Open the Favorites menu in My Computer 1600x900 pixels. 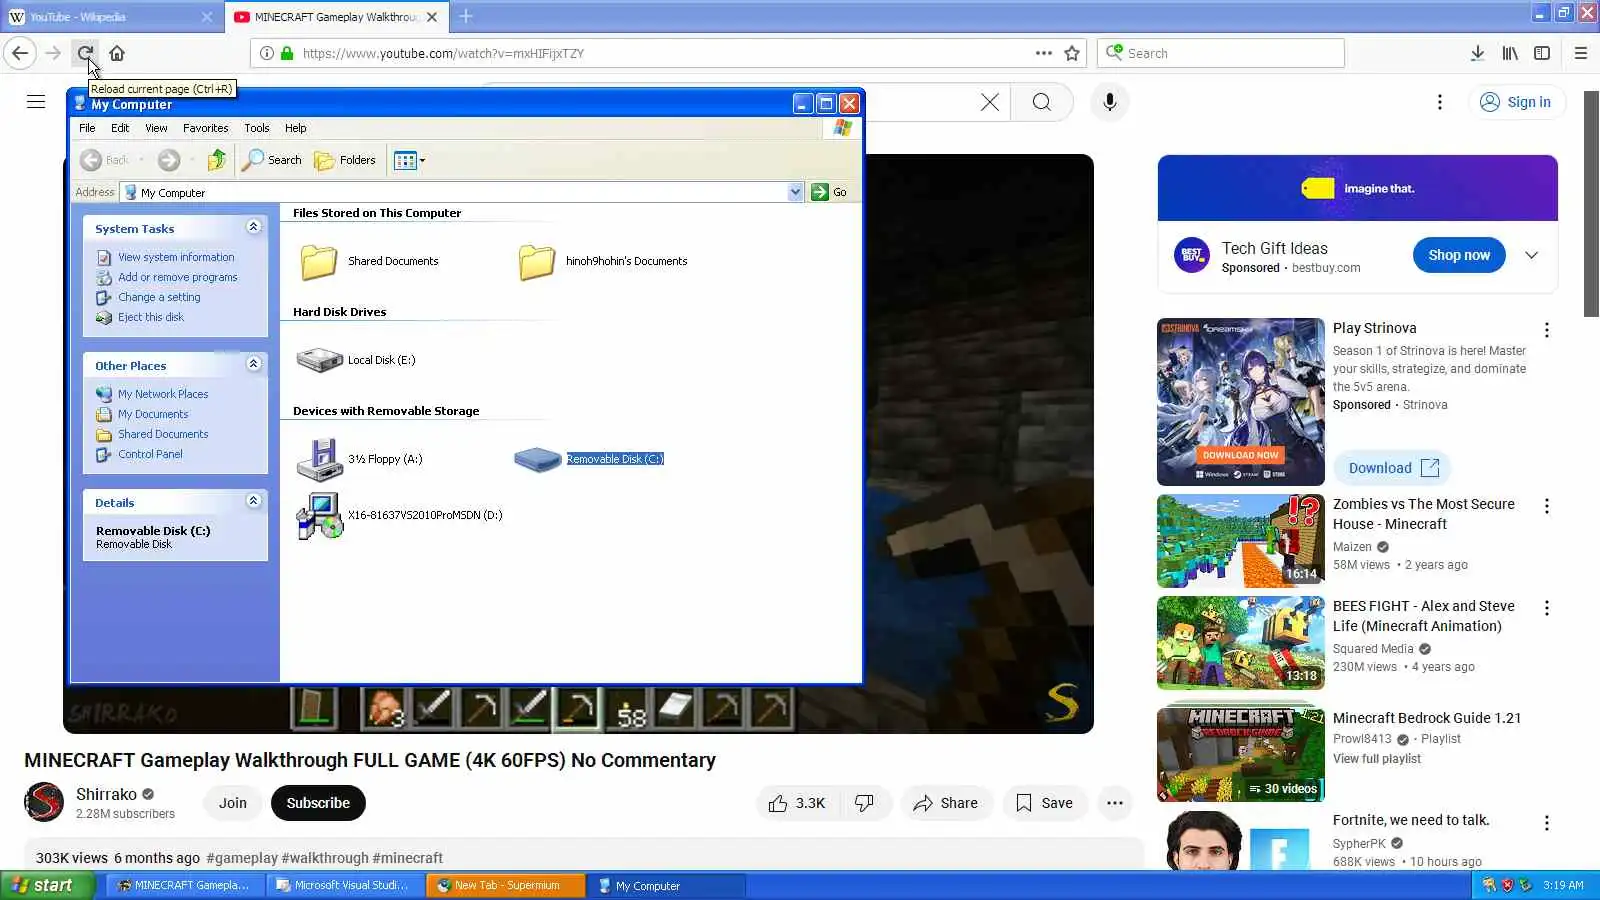pyautogui.click(x=205, y=128)
